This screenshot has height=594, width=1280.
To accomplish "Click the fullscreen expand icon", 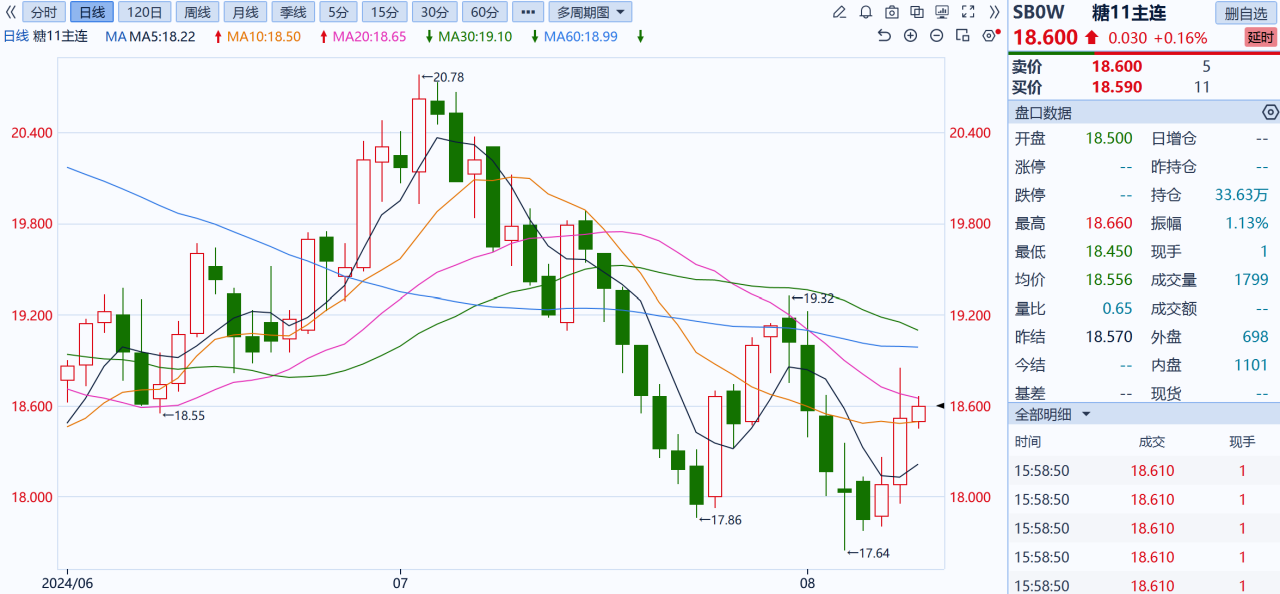I will (966, 13).
